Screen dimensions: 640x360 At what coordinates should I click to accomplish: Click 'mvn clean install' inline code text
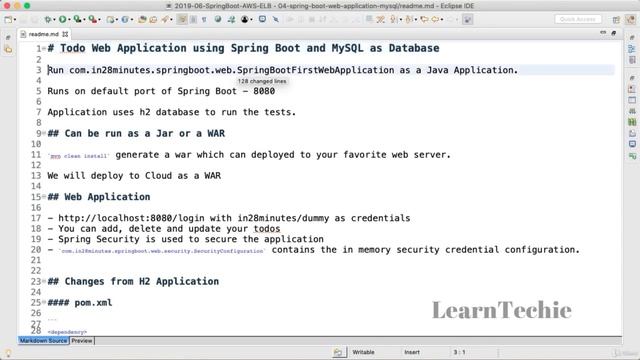(x=79, y=156)
